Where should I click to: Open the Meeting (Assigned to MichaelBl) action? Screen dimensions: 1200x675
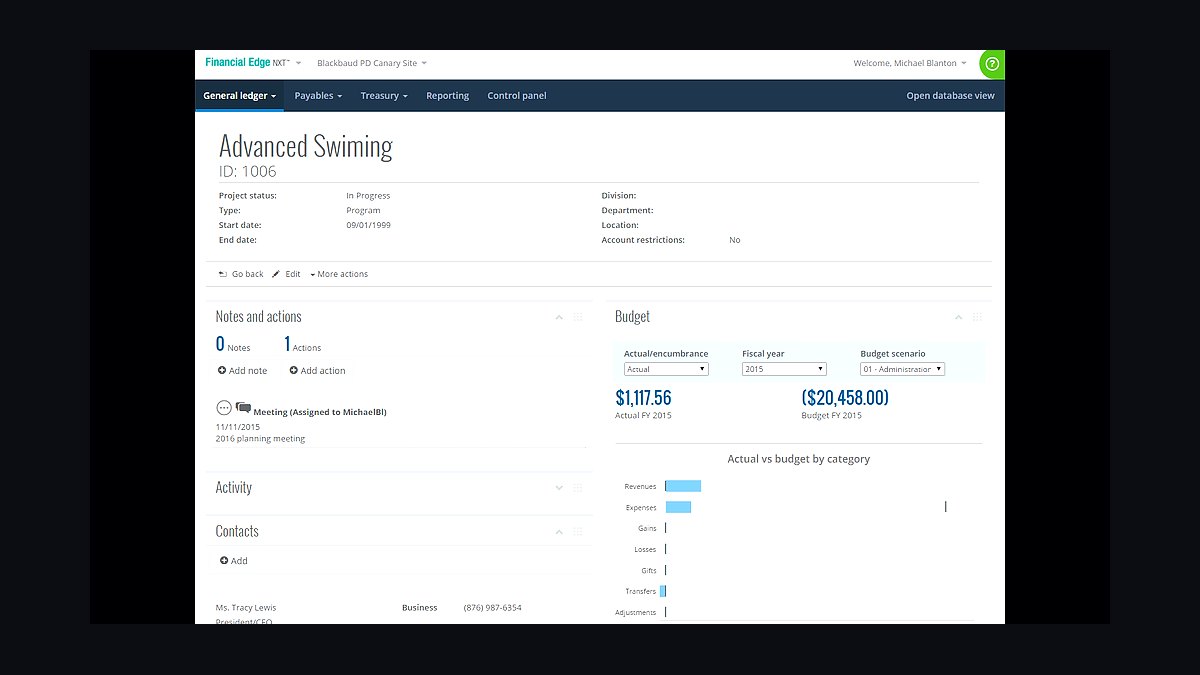320,412
